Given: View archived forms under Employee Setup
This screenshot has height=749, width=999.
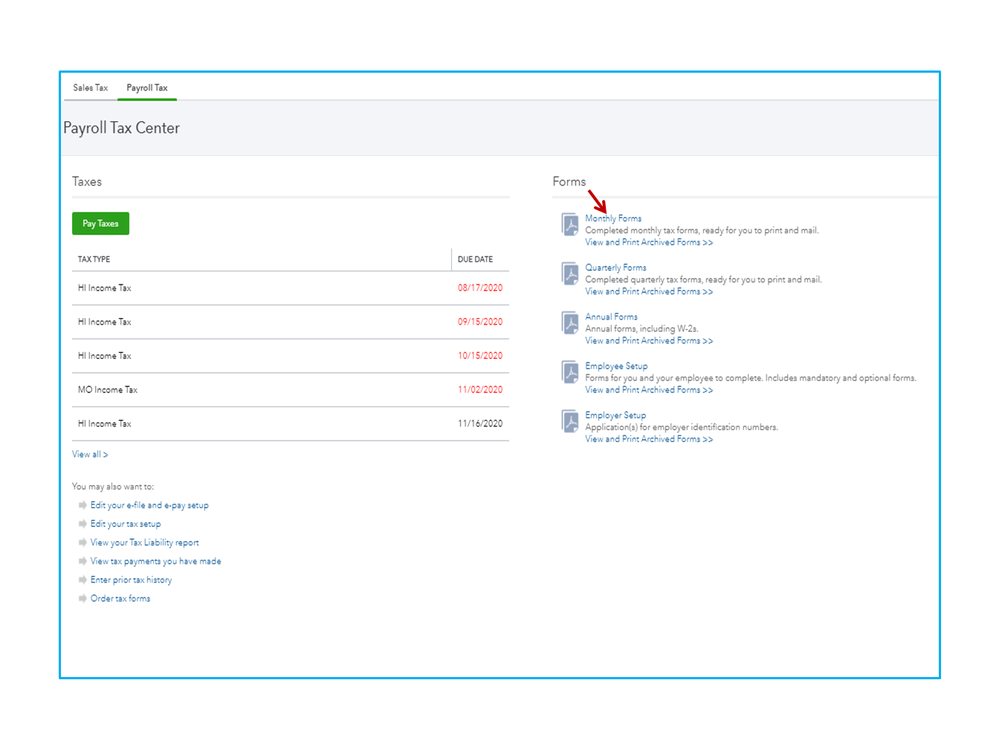Looking at the screenshot, I should (649, 390).
